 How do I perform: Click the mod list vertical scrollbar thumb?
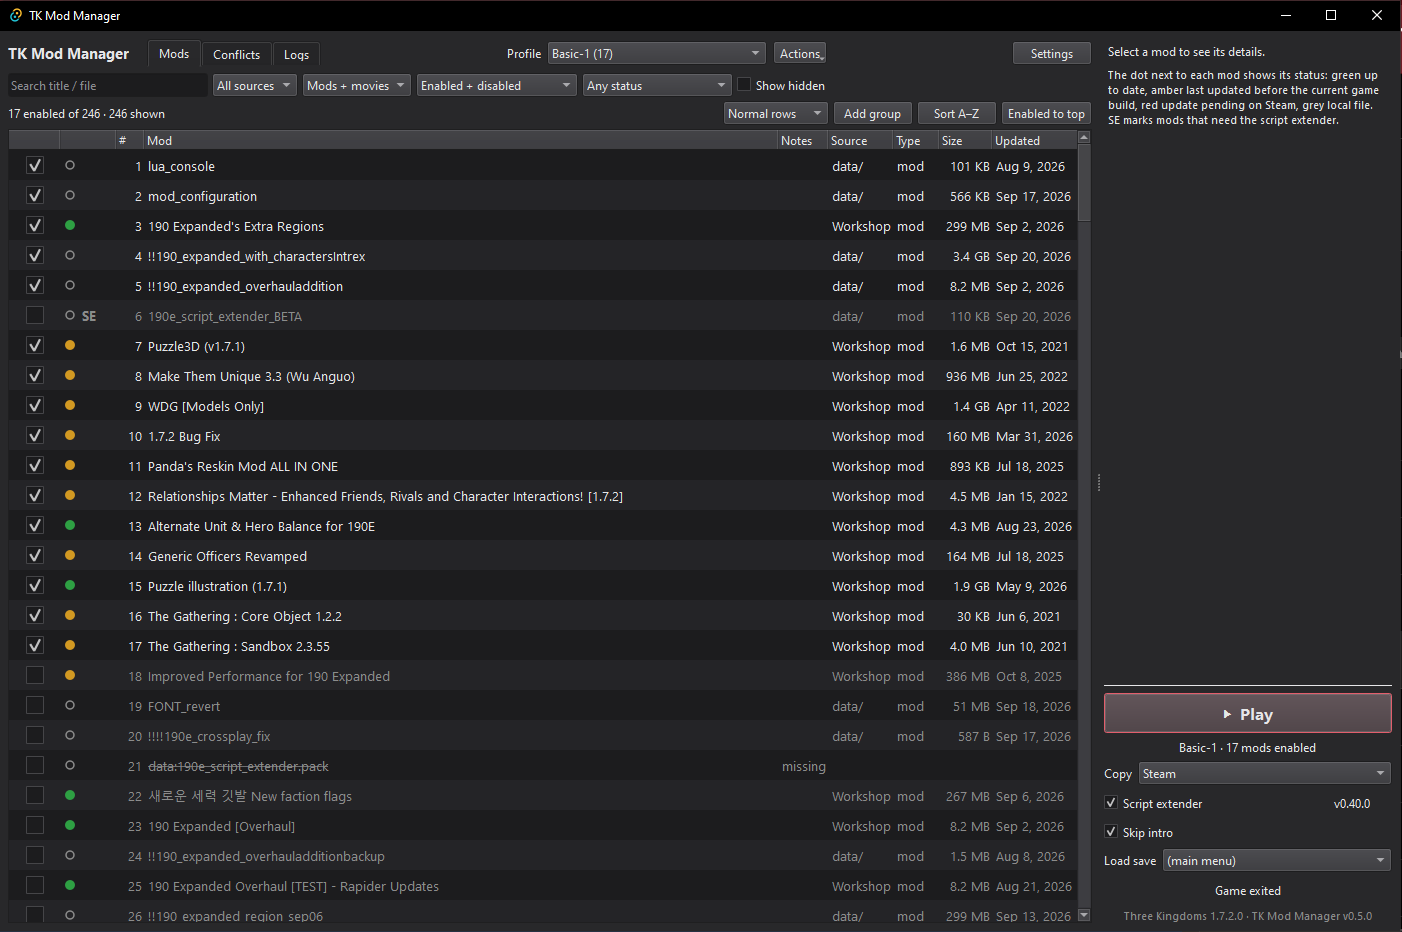coord(1084,183)
